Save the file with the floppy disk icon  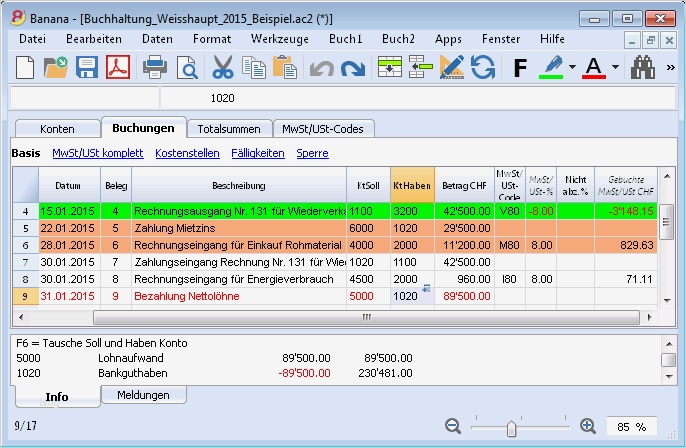[87, 68]
